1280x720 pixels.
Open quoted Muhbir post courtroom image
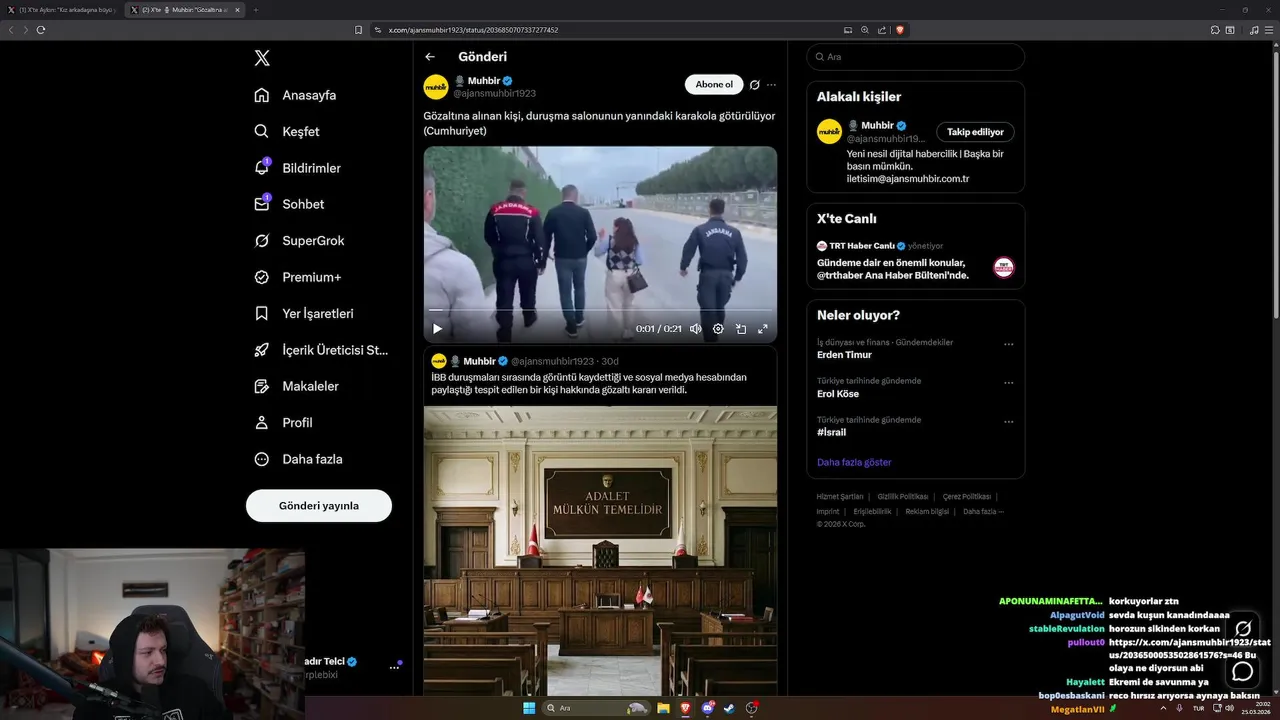[600, 550]
